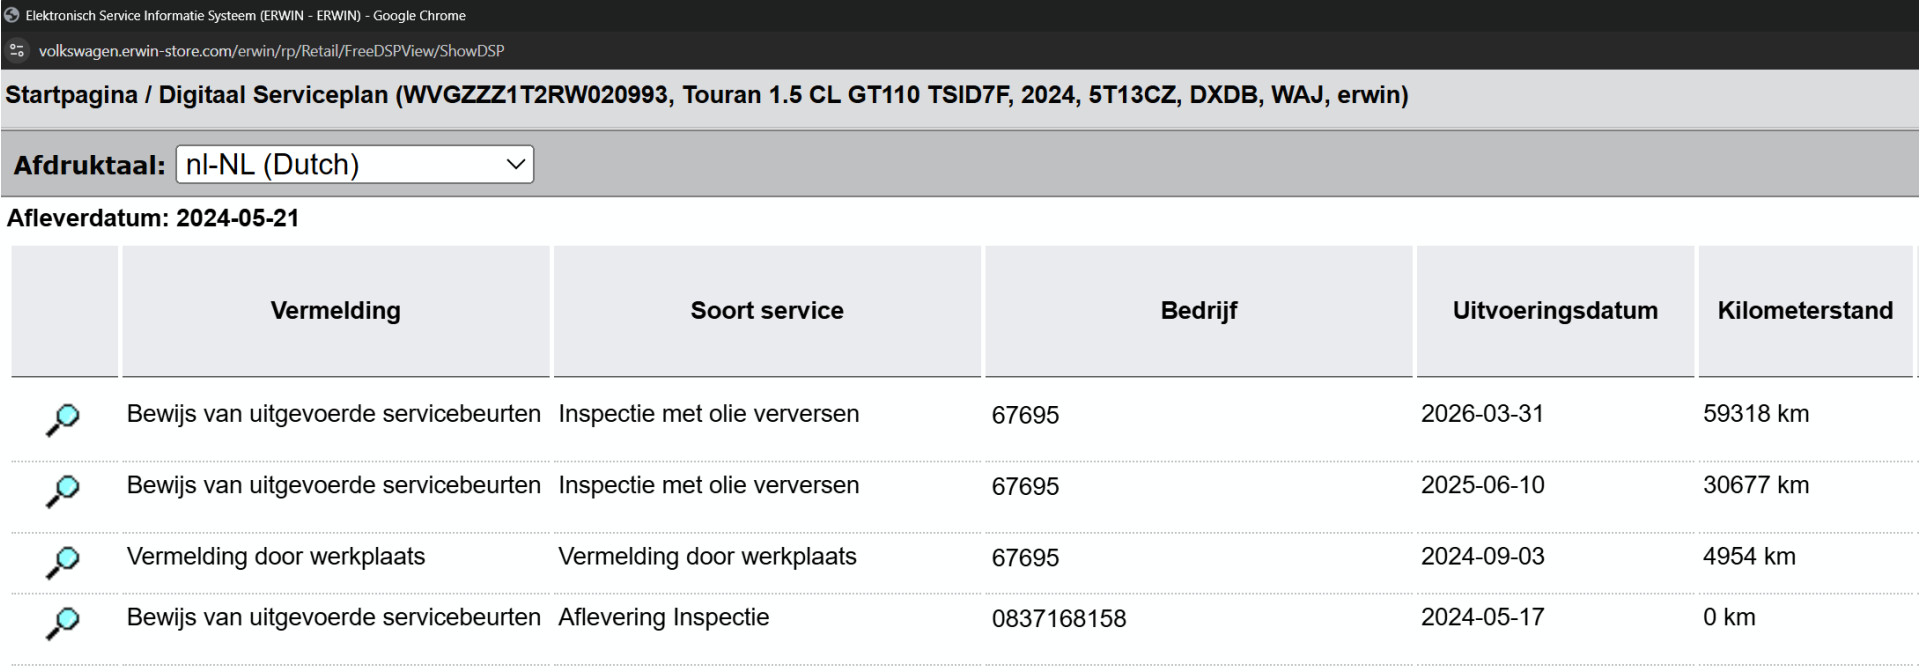Click the address bar URL field
Viewport: 1920px width, 672px height.
pyautogui.click(x=271, y=50)
